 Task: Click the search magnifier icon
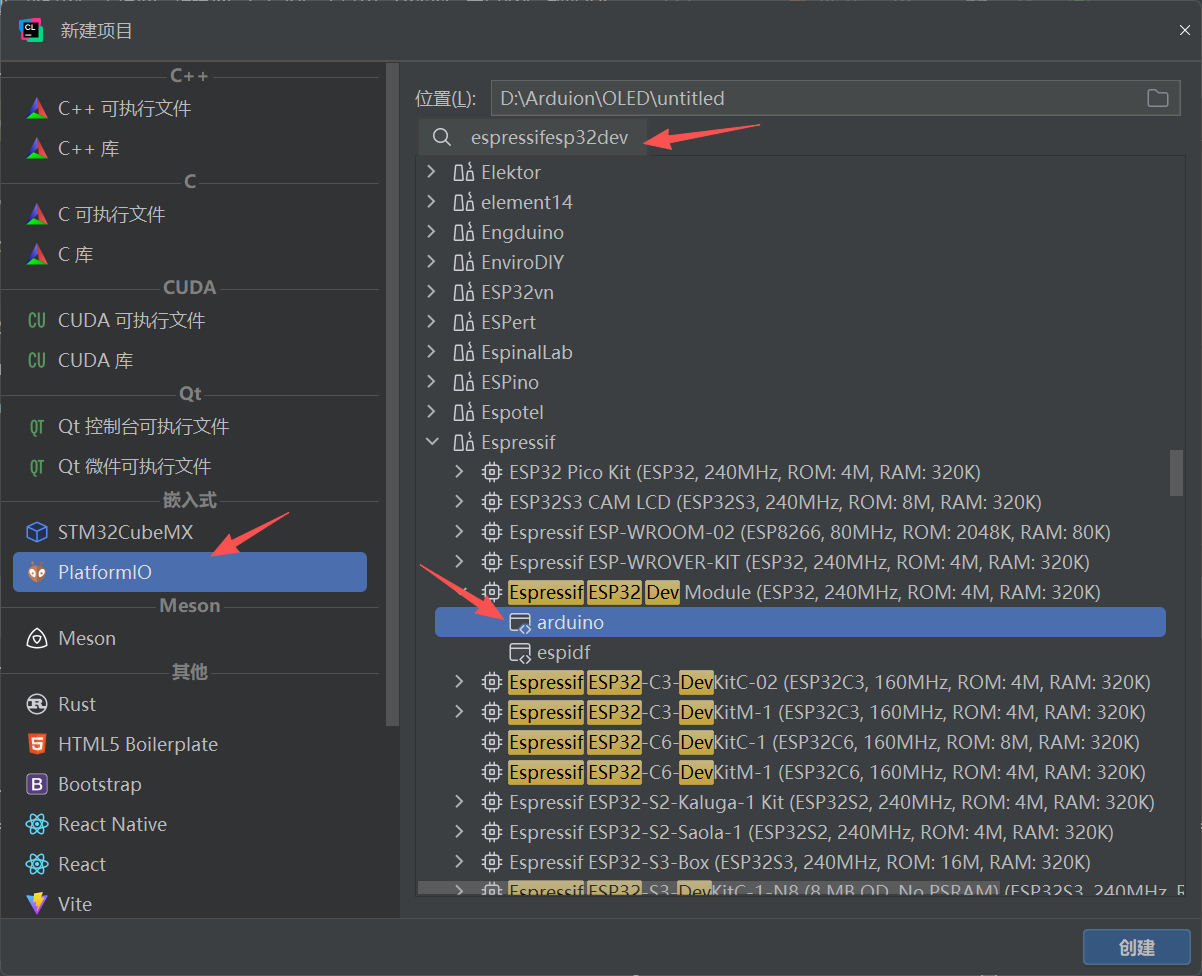(441, 137)
